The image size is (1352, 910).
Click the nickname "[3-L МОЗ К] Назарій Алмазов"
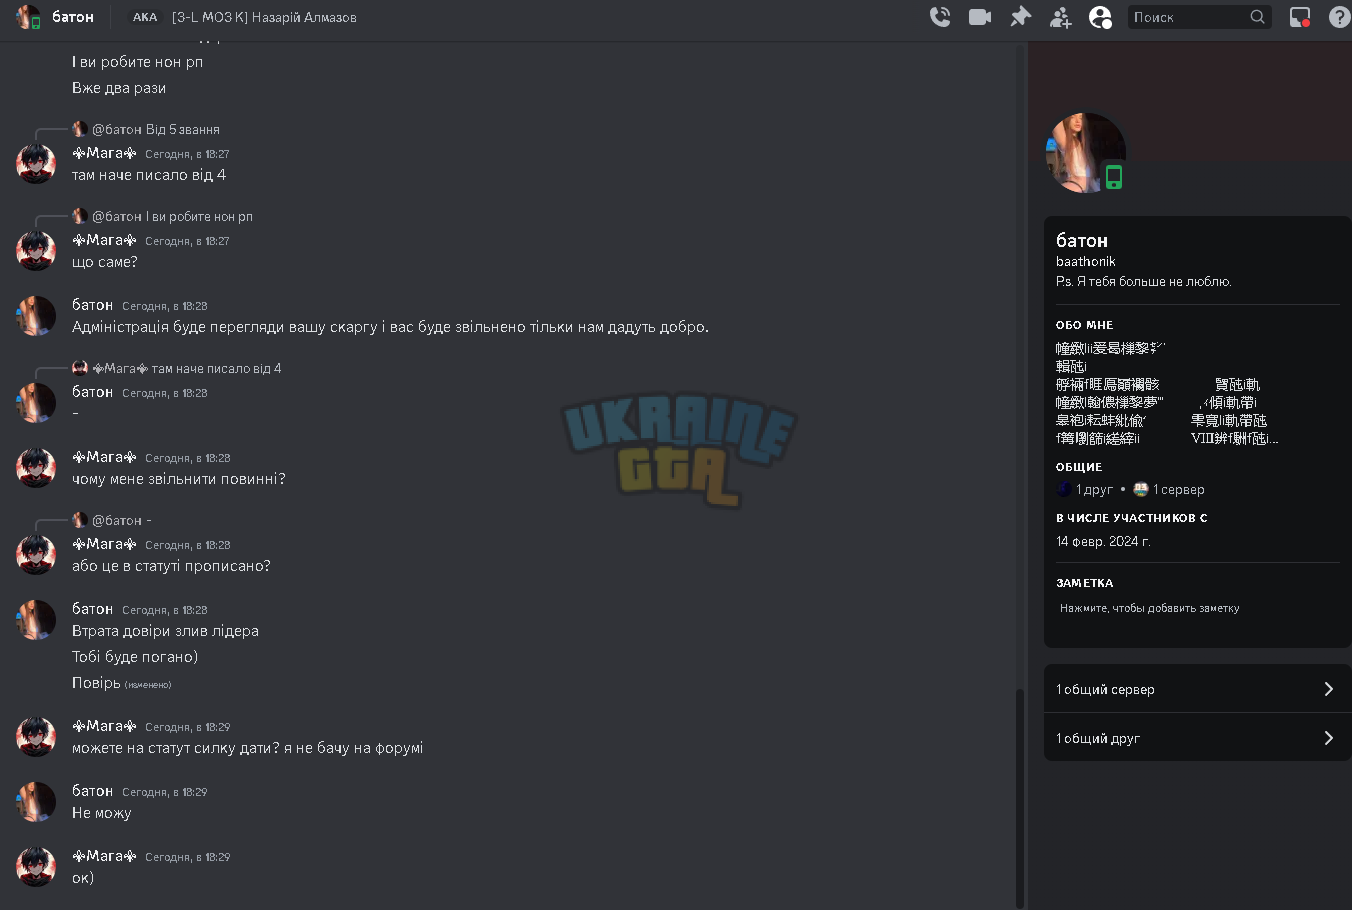click(264, 17)
